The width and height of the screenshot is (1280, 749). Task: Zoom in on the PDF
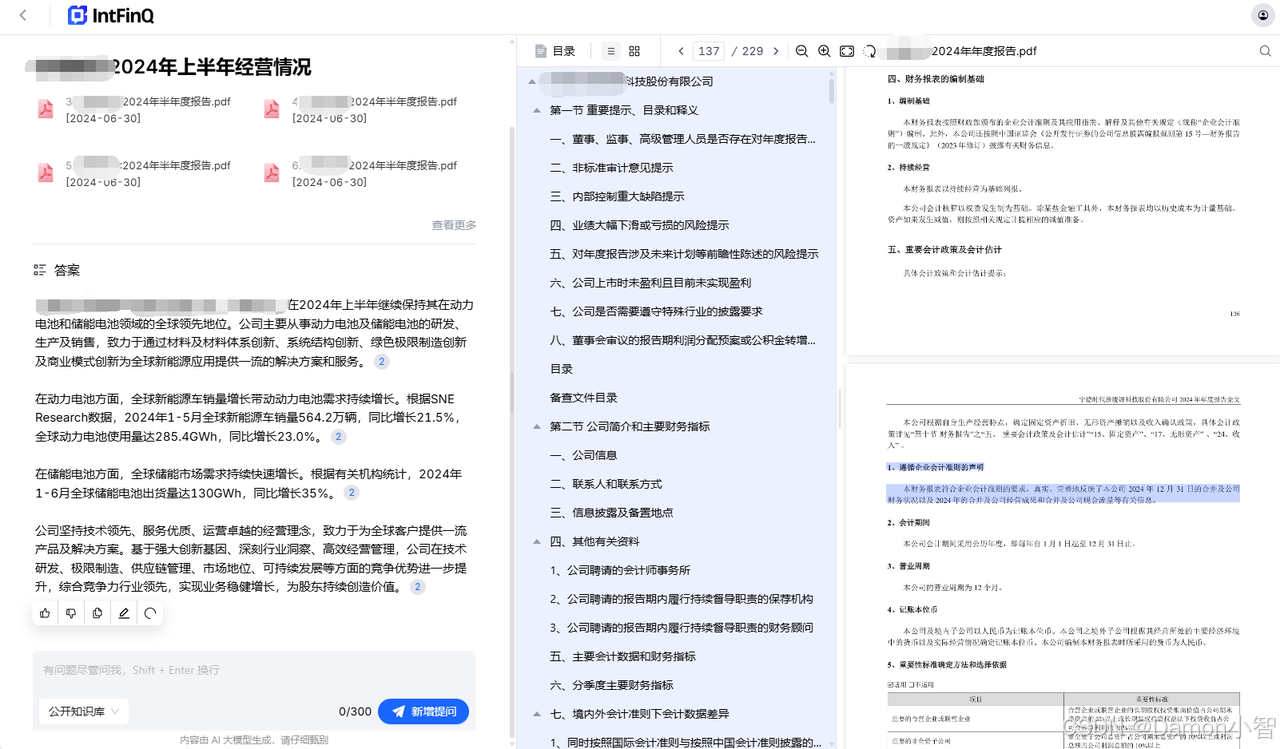tap(824, 51)
